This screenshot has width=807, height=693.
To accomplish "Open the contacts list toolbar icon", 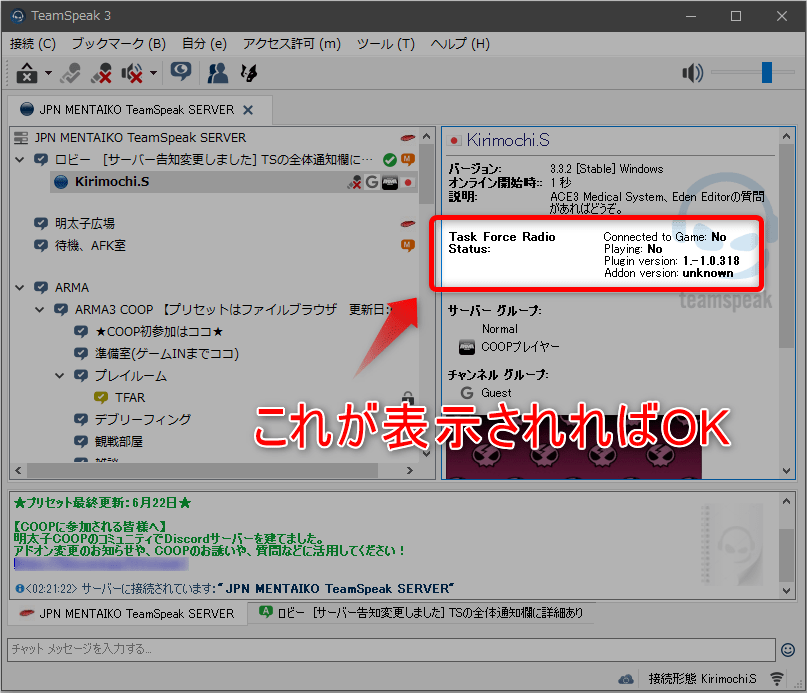I will pyautogui.click(x=218, y=73).
